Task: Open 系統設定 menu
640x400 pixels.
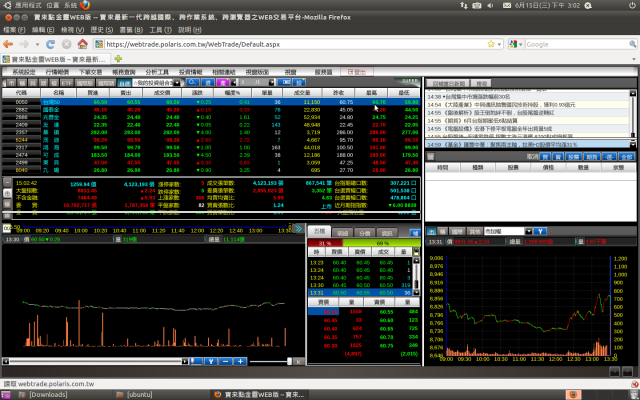Action: click(x=24, y=72)
